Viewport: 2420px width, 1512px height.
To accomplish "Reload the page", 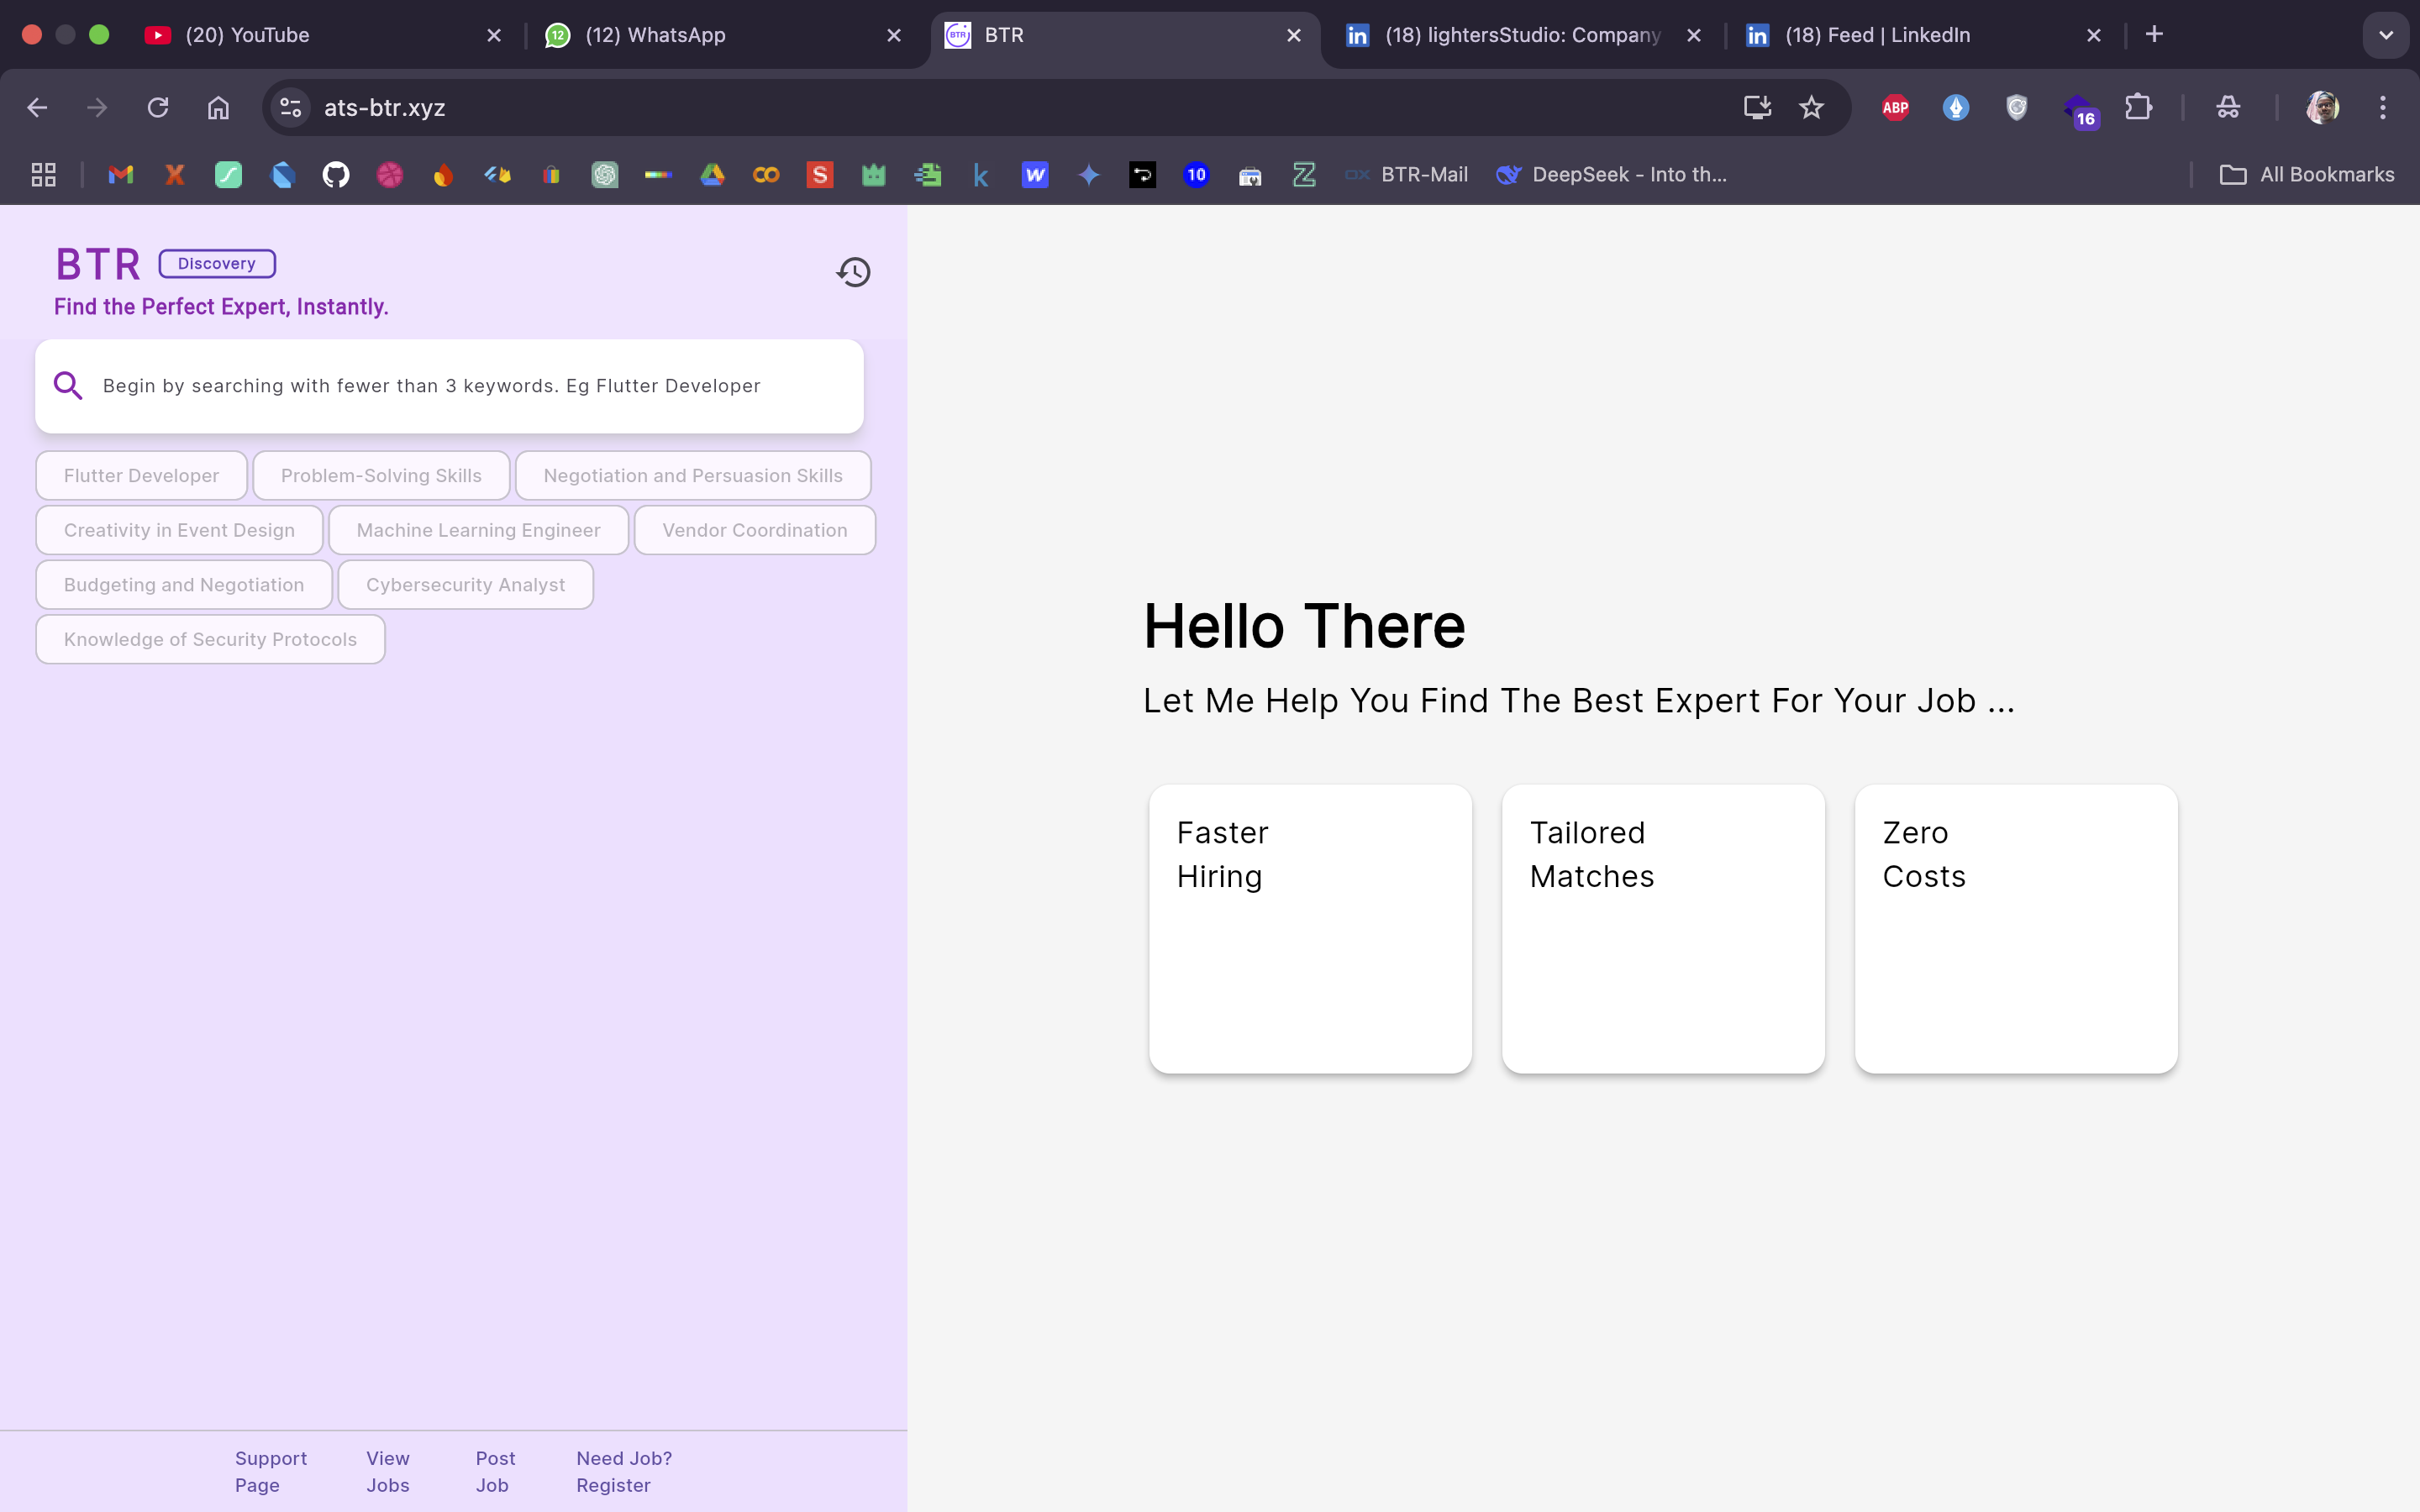I will [158, 107].
